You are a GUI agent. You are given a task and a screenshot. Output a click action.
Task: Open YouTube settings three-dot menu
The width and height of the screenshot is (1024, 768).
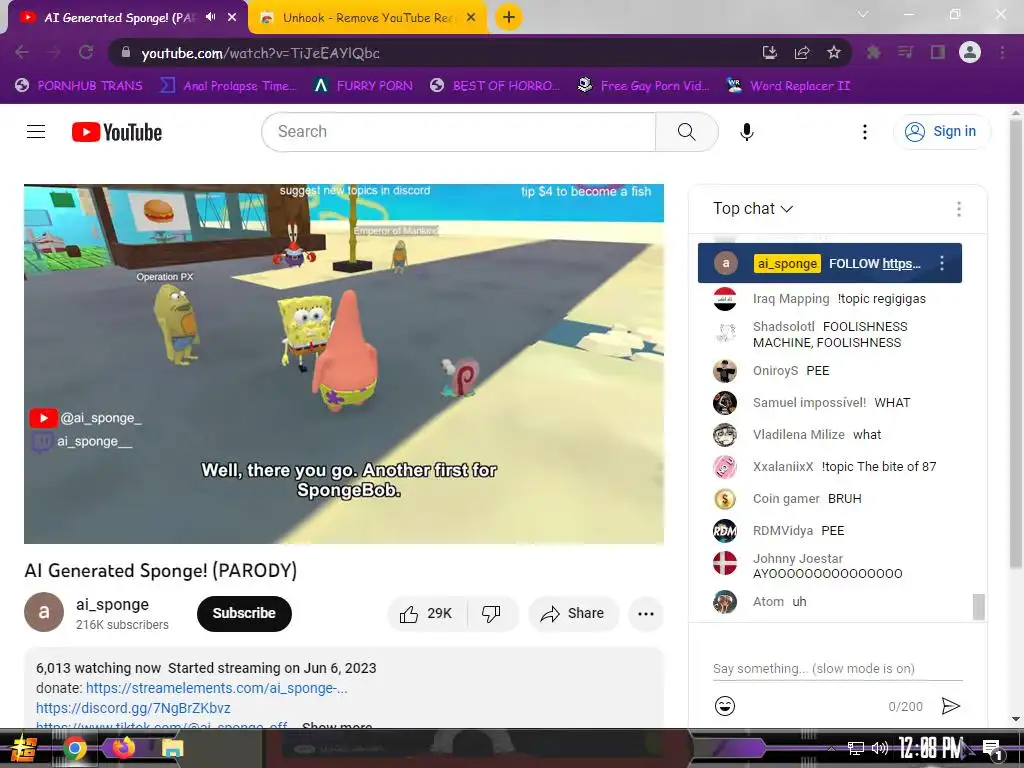865,132
